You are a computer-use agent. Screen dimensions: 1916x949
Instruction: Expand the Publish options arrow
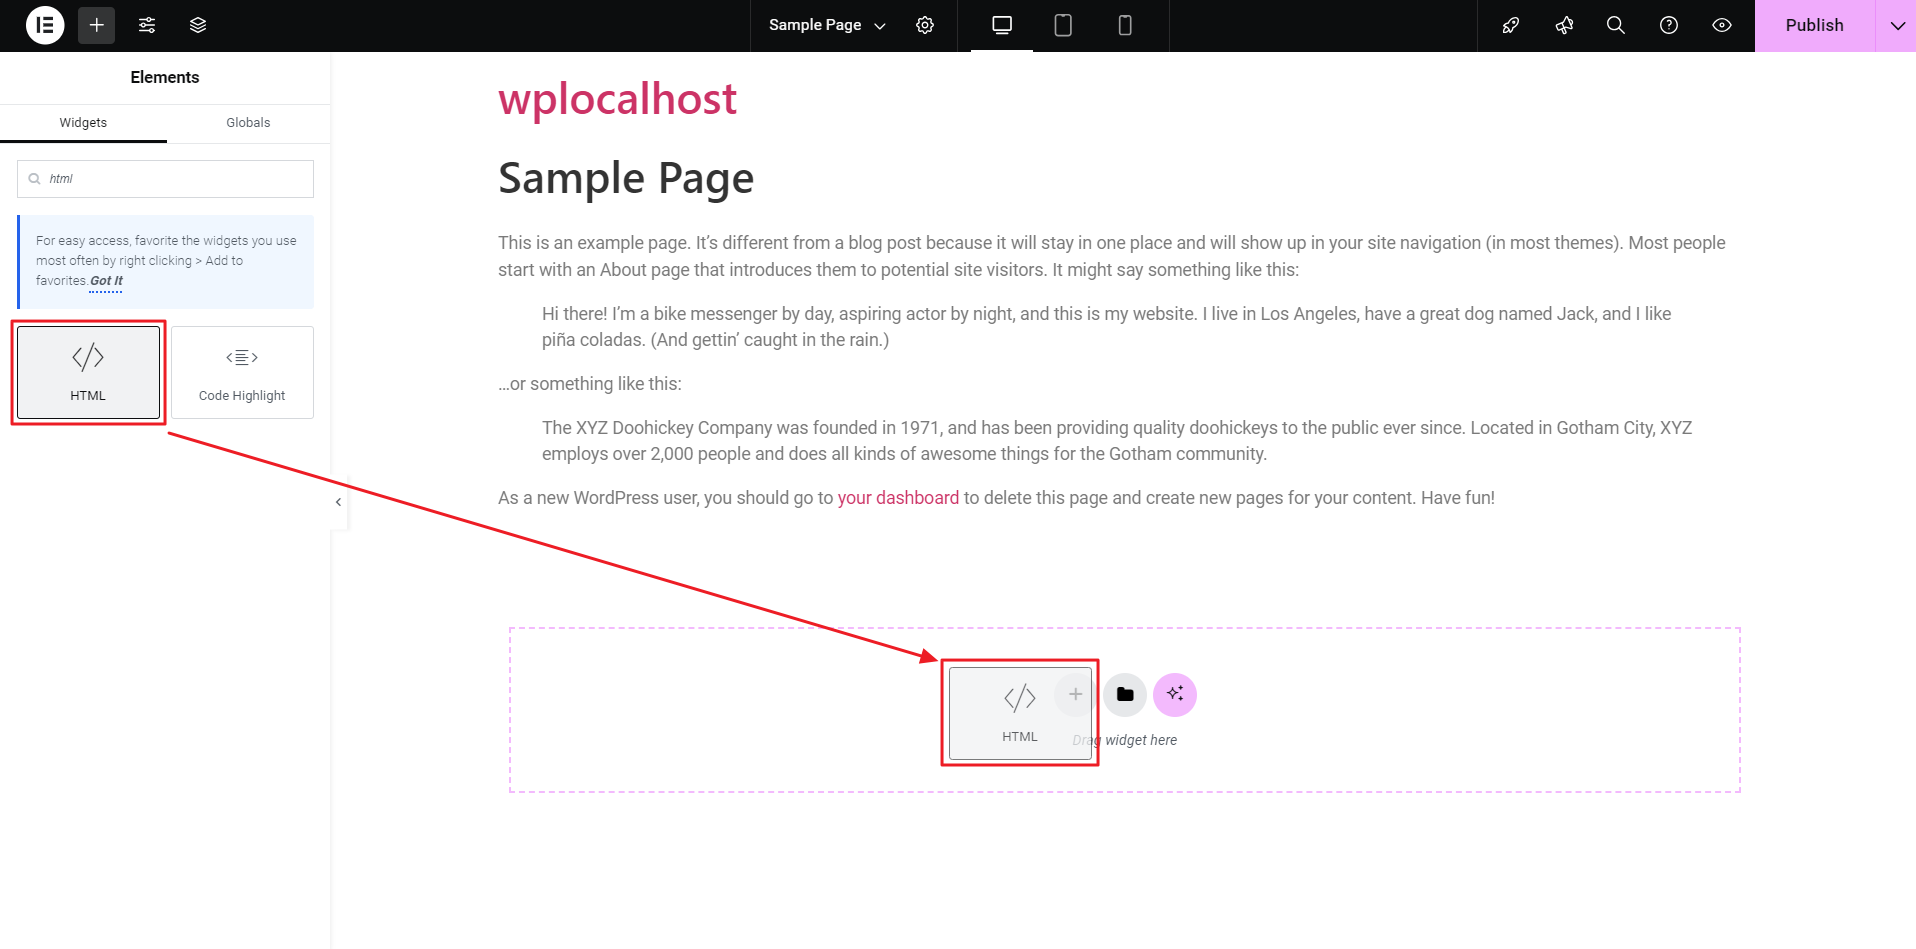pos(1897,25)
